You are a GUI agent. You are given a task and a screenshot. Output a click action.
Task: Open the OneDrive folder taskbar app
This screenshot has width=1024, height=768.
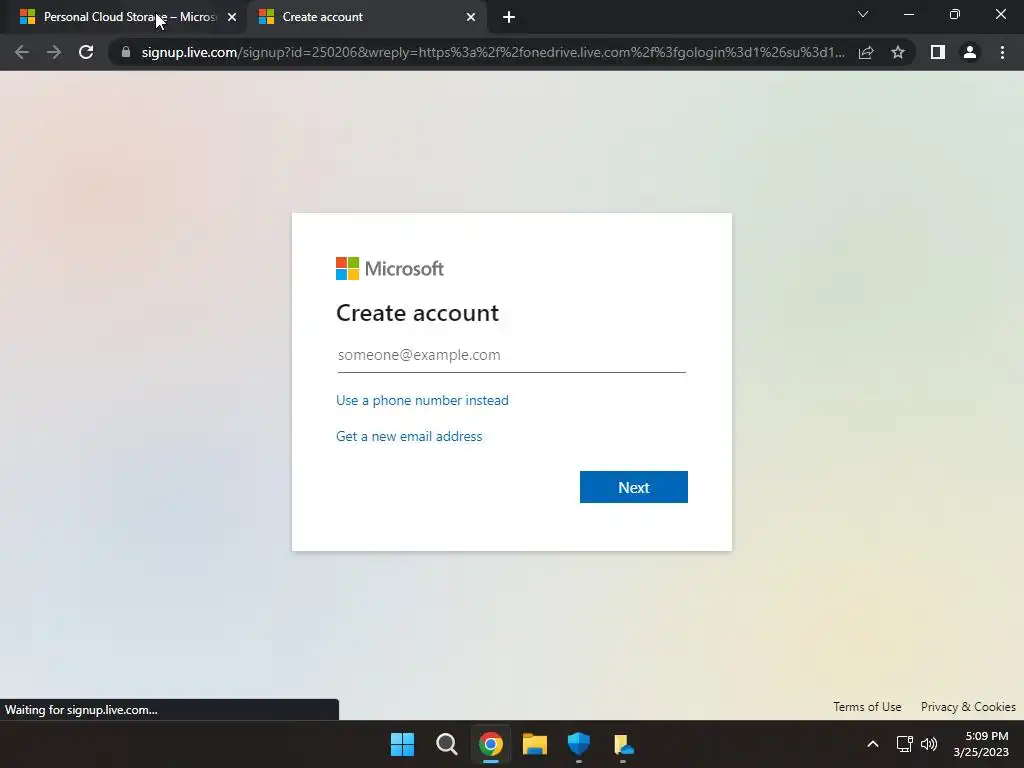pyautogui.click(x=623, y=744)
